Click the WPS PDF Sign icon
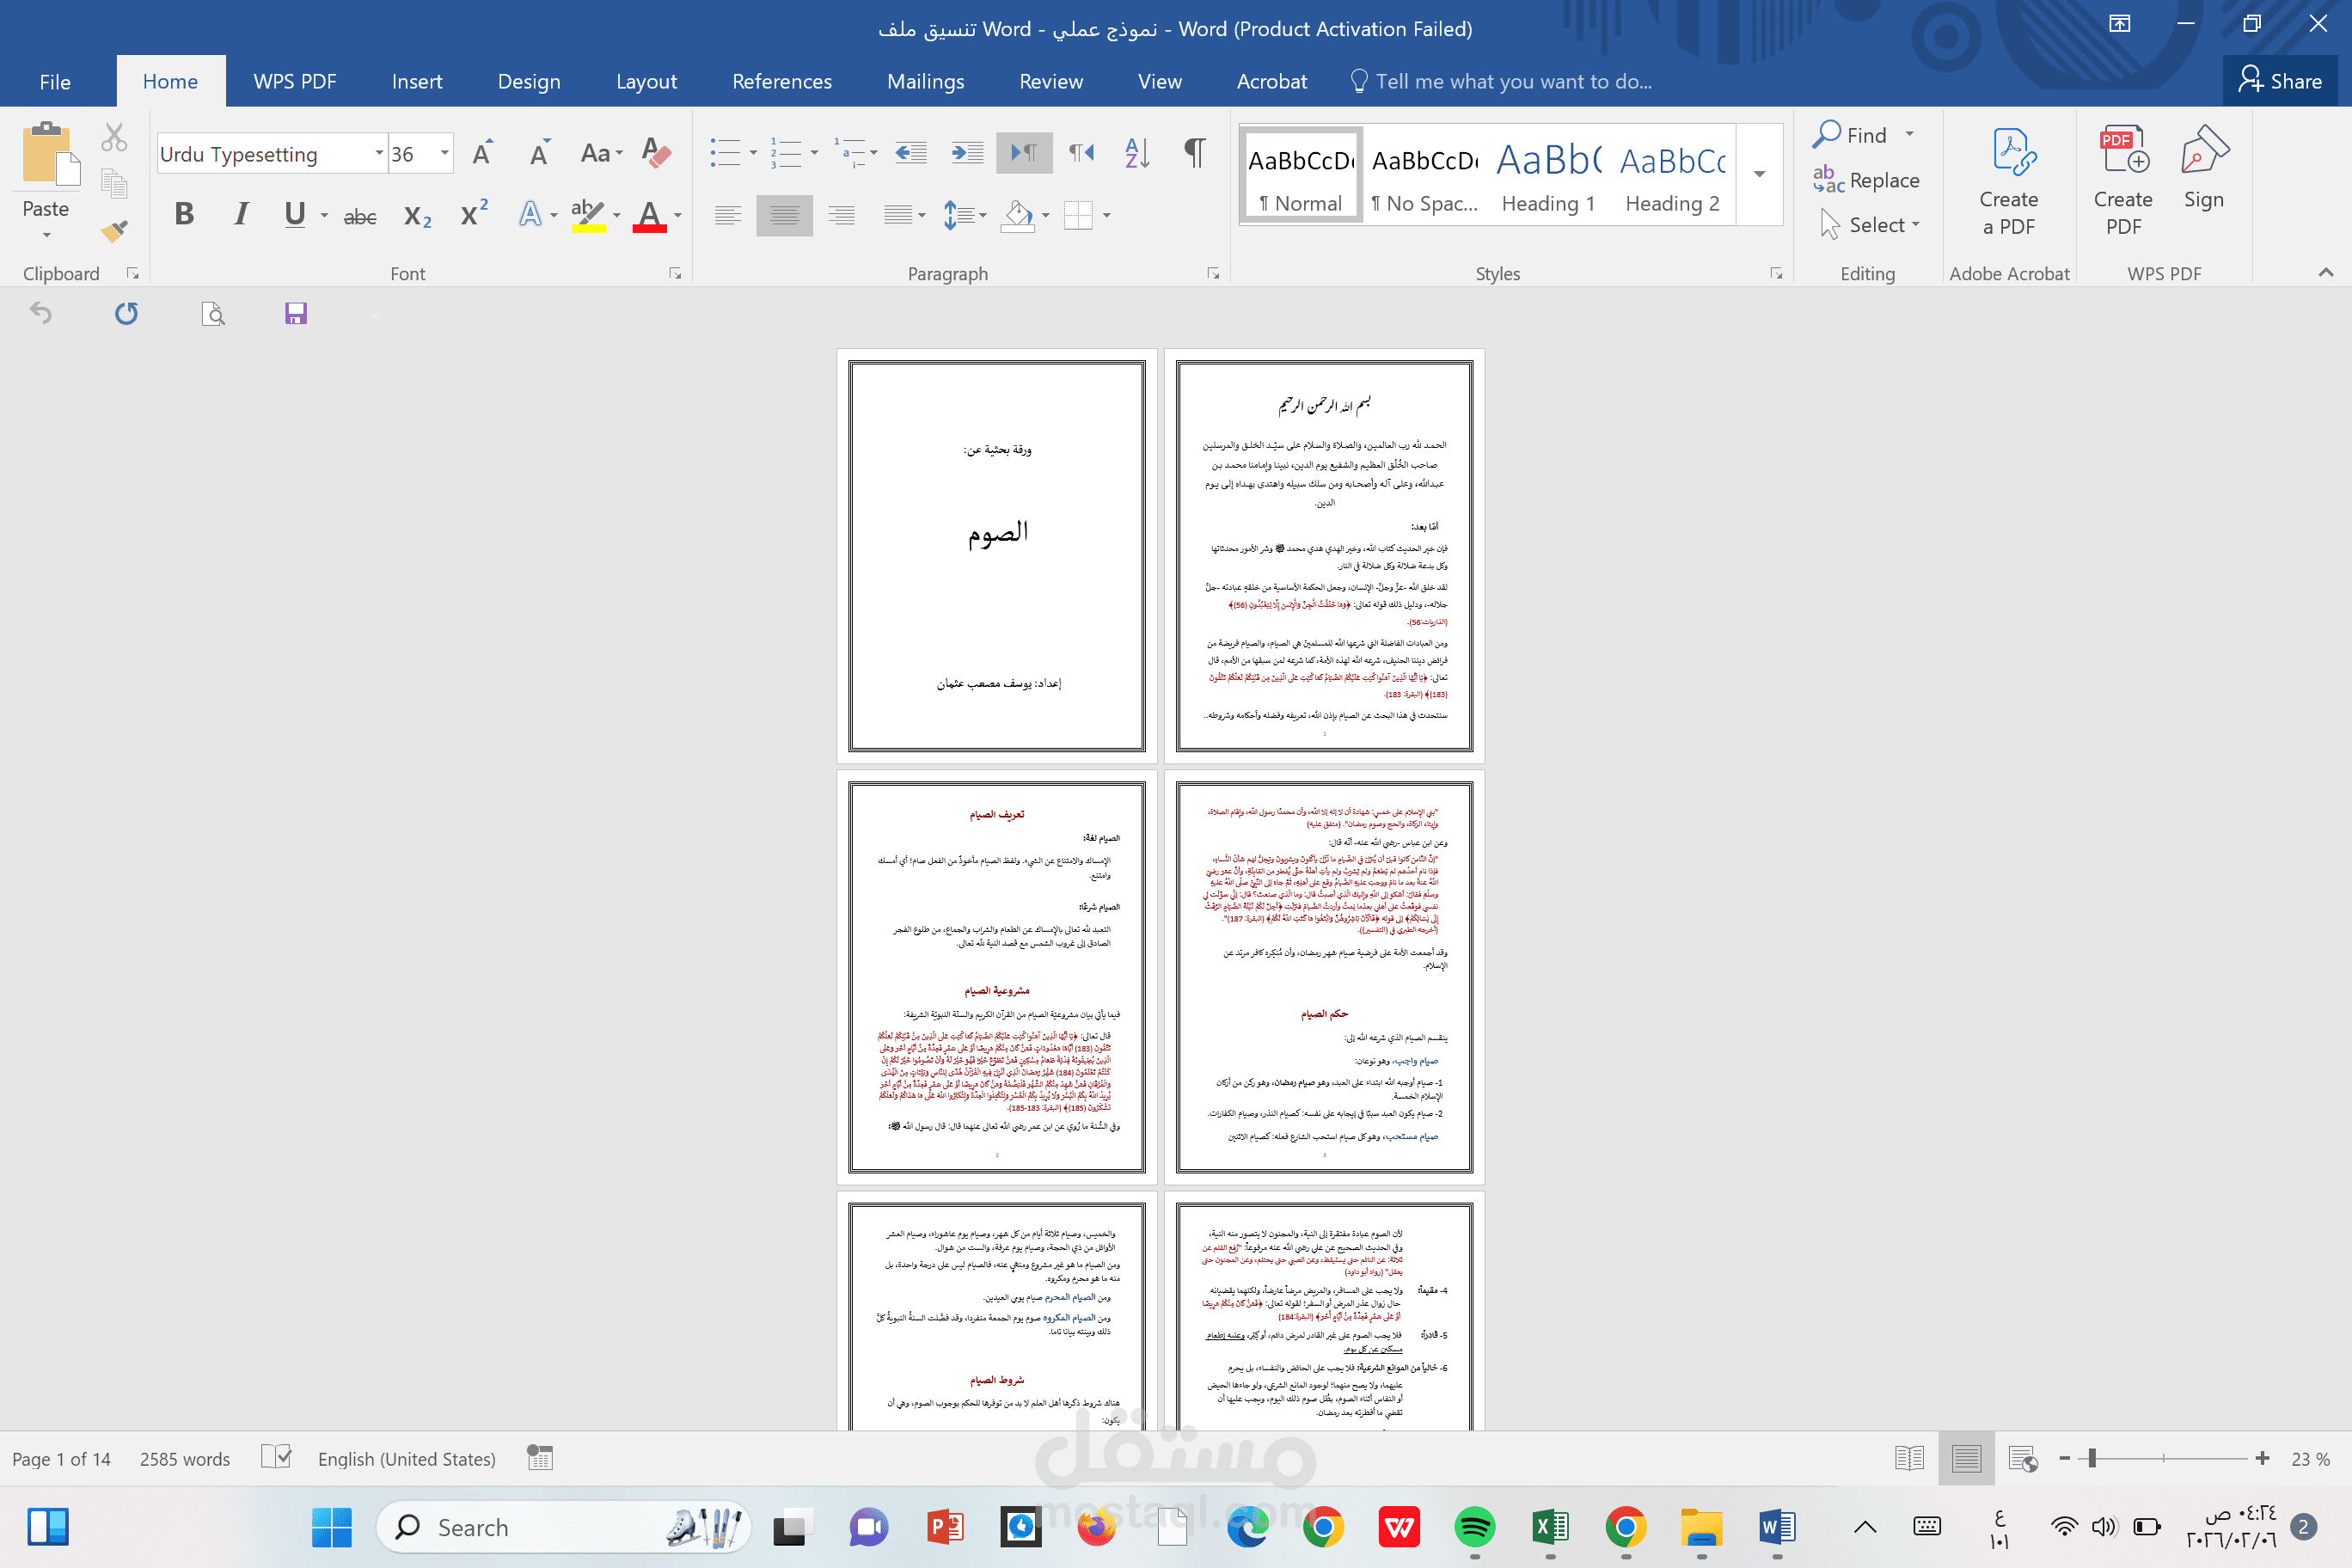The height and width of the screenshot is (1568, 2352). point(2204,168)
